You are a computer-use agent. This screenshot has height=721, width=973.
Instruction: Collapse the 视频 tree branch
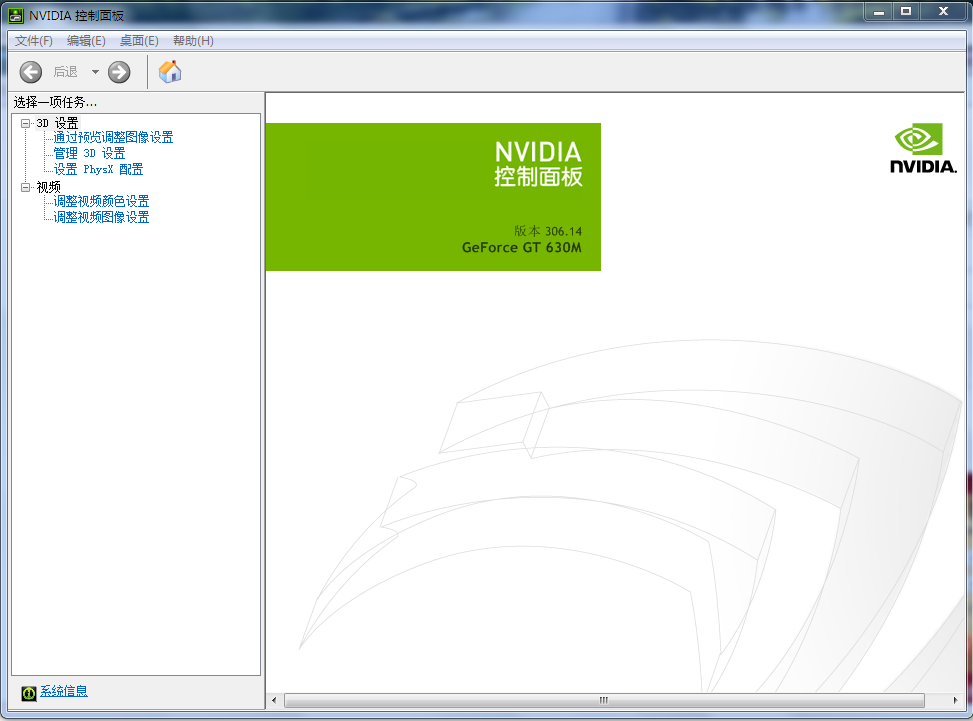[25, 185]
